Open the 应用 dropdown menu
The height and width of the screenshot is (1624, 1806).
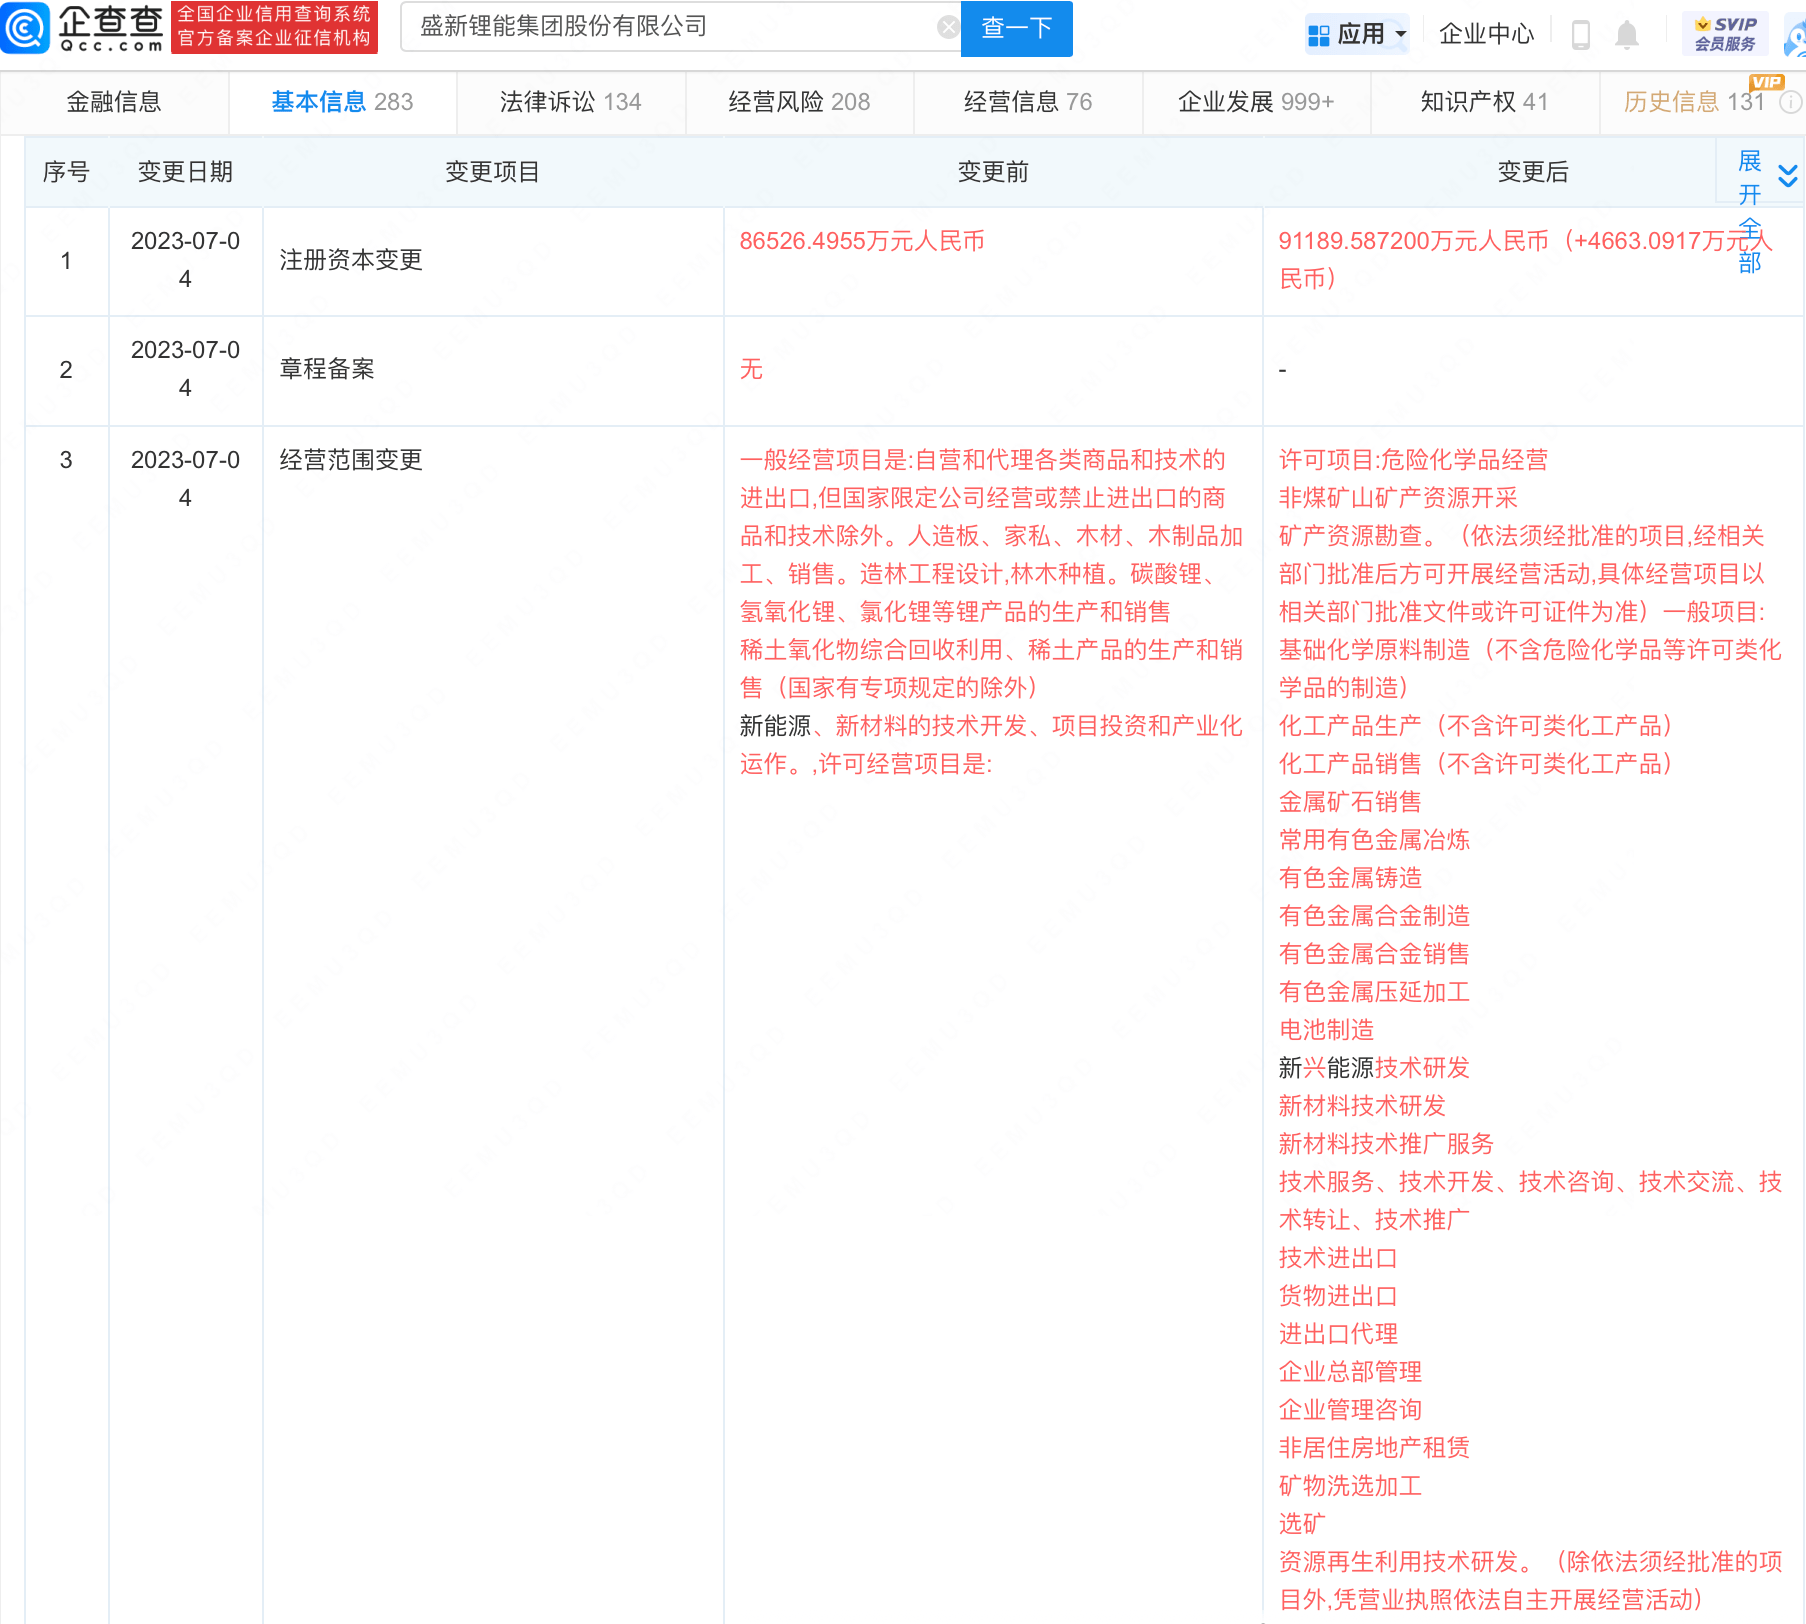1357,34
